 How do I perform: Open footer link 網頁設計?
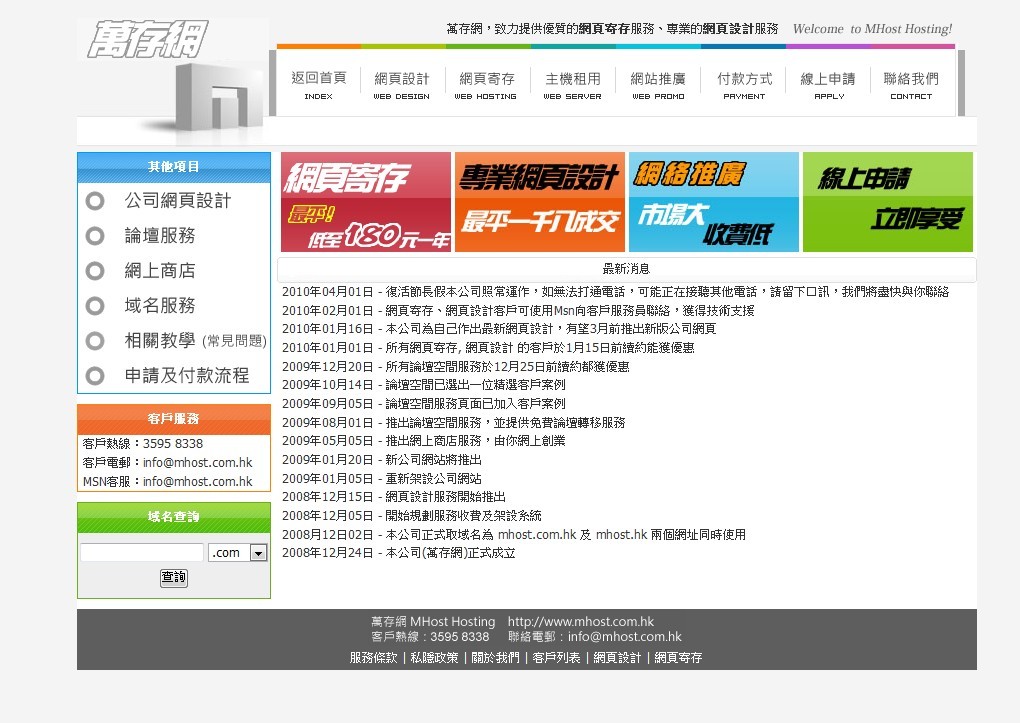617,658
